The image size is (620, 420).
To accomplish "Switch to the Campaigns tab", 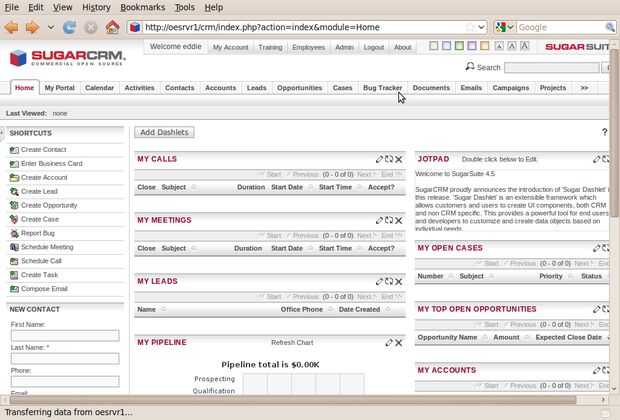I will (x=510, y=88).
